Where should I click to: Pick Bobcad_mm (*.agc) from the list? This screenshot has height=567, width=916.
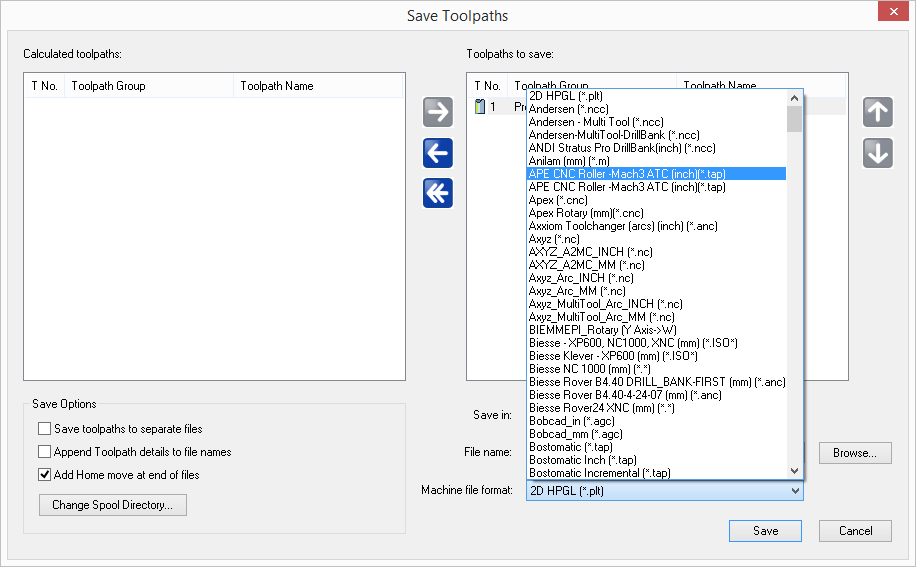pyautogui.click(x=574, y=434)
